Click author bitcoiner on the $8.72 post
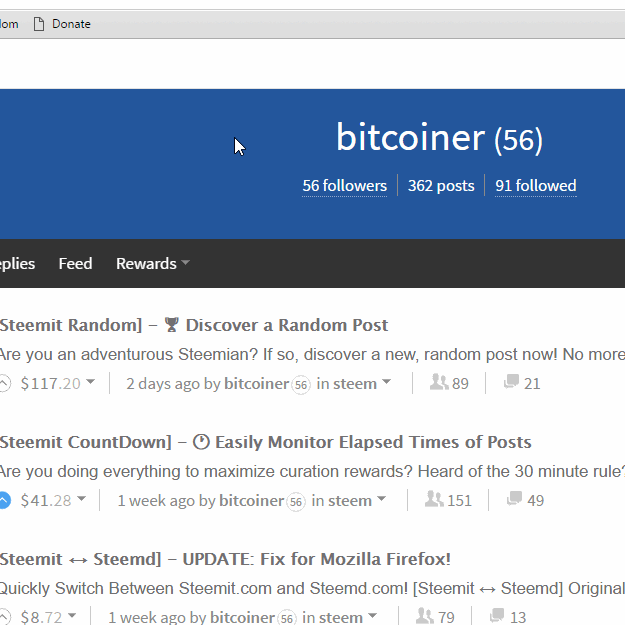 click(242, 617)
